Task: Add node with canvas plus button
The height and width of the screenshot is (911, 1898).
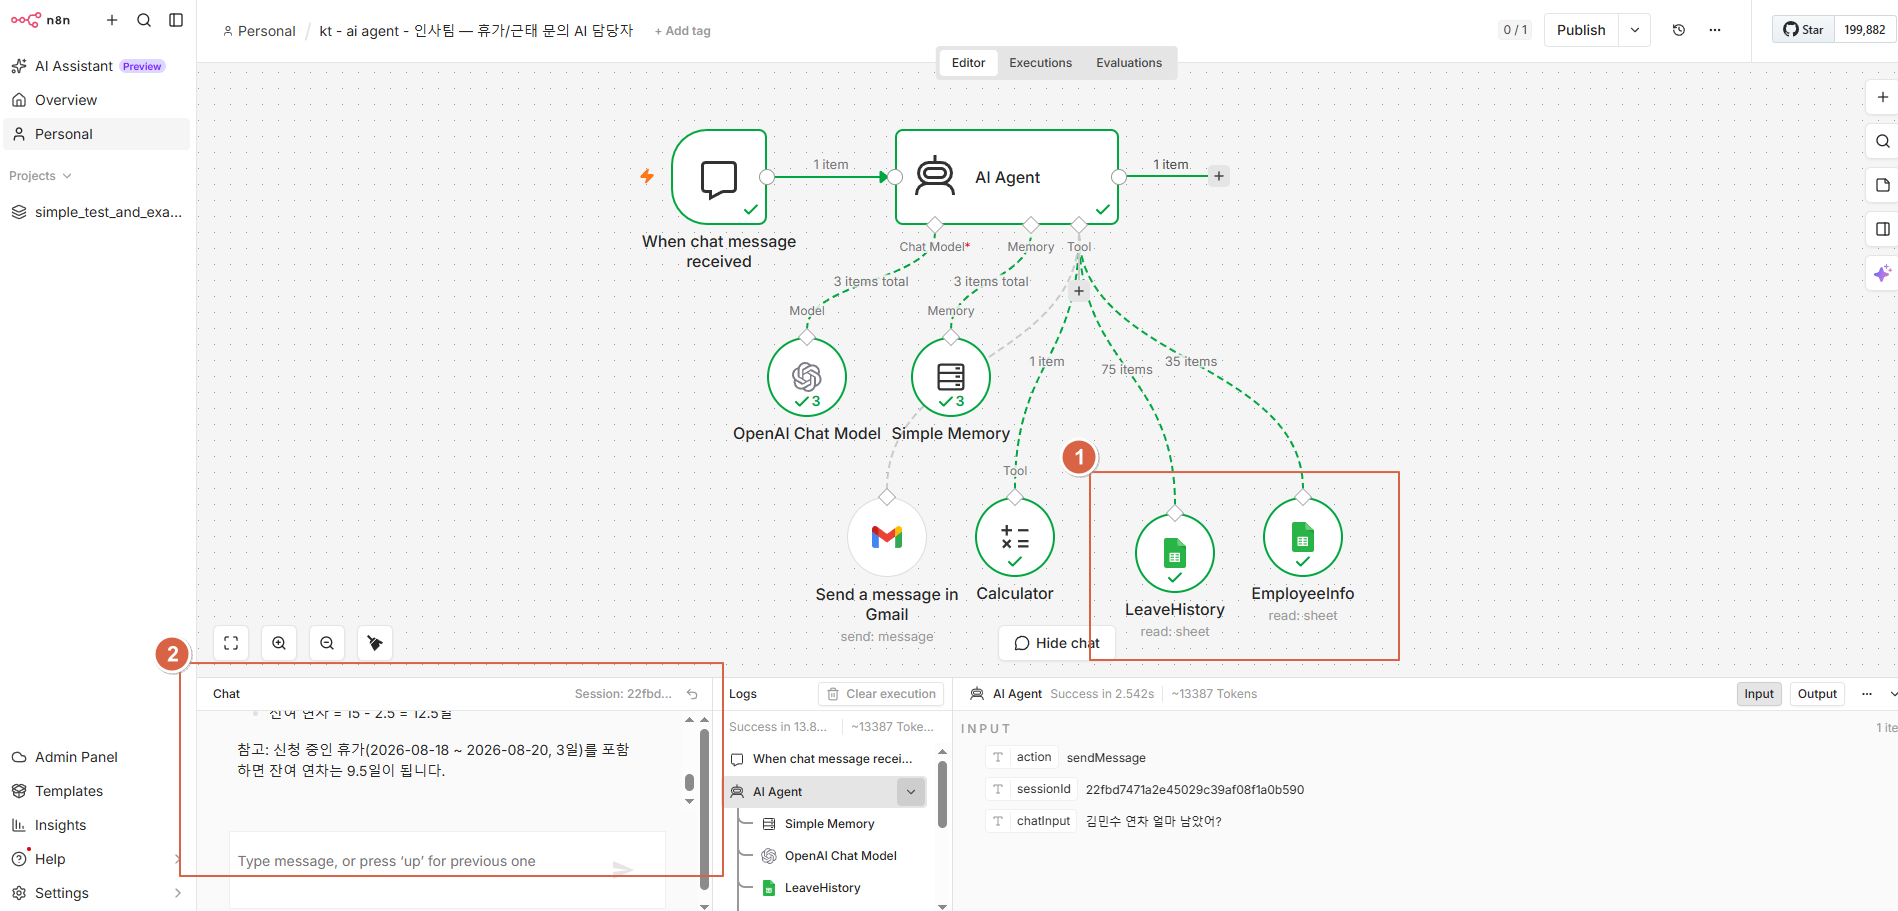Action: 1882,97
